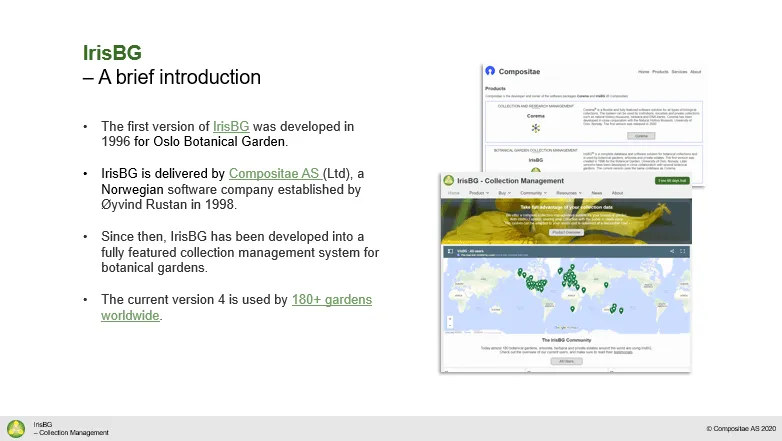Click the IrisBG logo in slide footer
Screen dimensions: 782x441
(16, 429)
